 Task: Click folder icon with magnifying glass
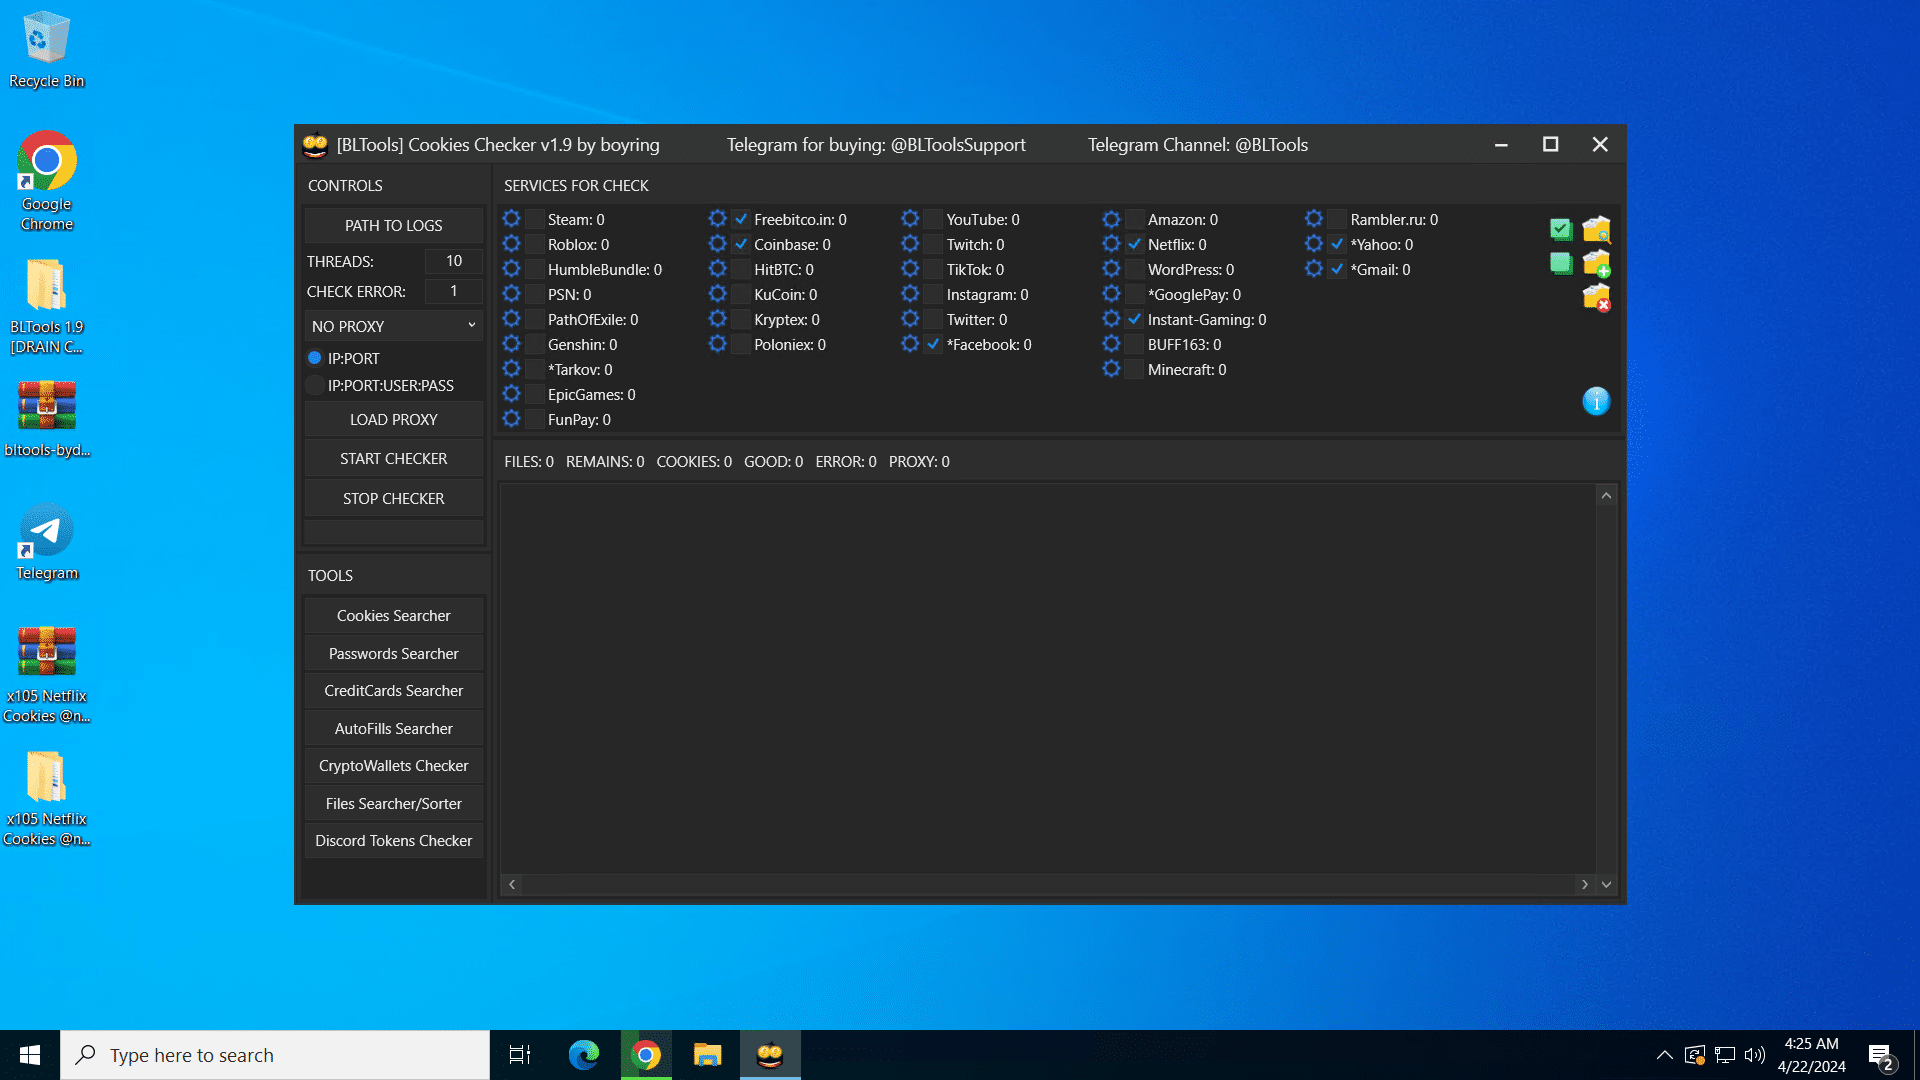(x=1596, y=229)
